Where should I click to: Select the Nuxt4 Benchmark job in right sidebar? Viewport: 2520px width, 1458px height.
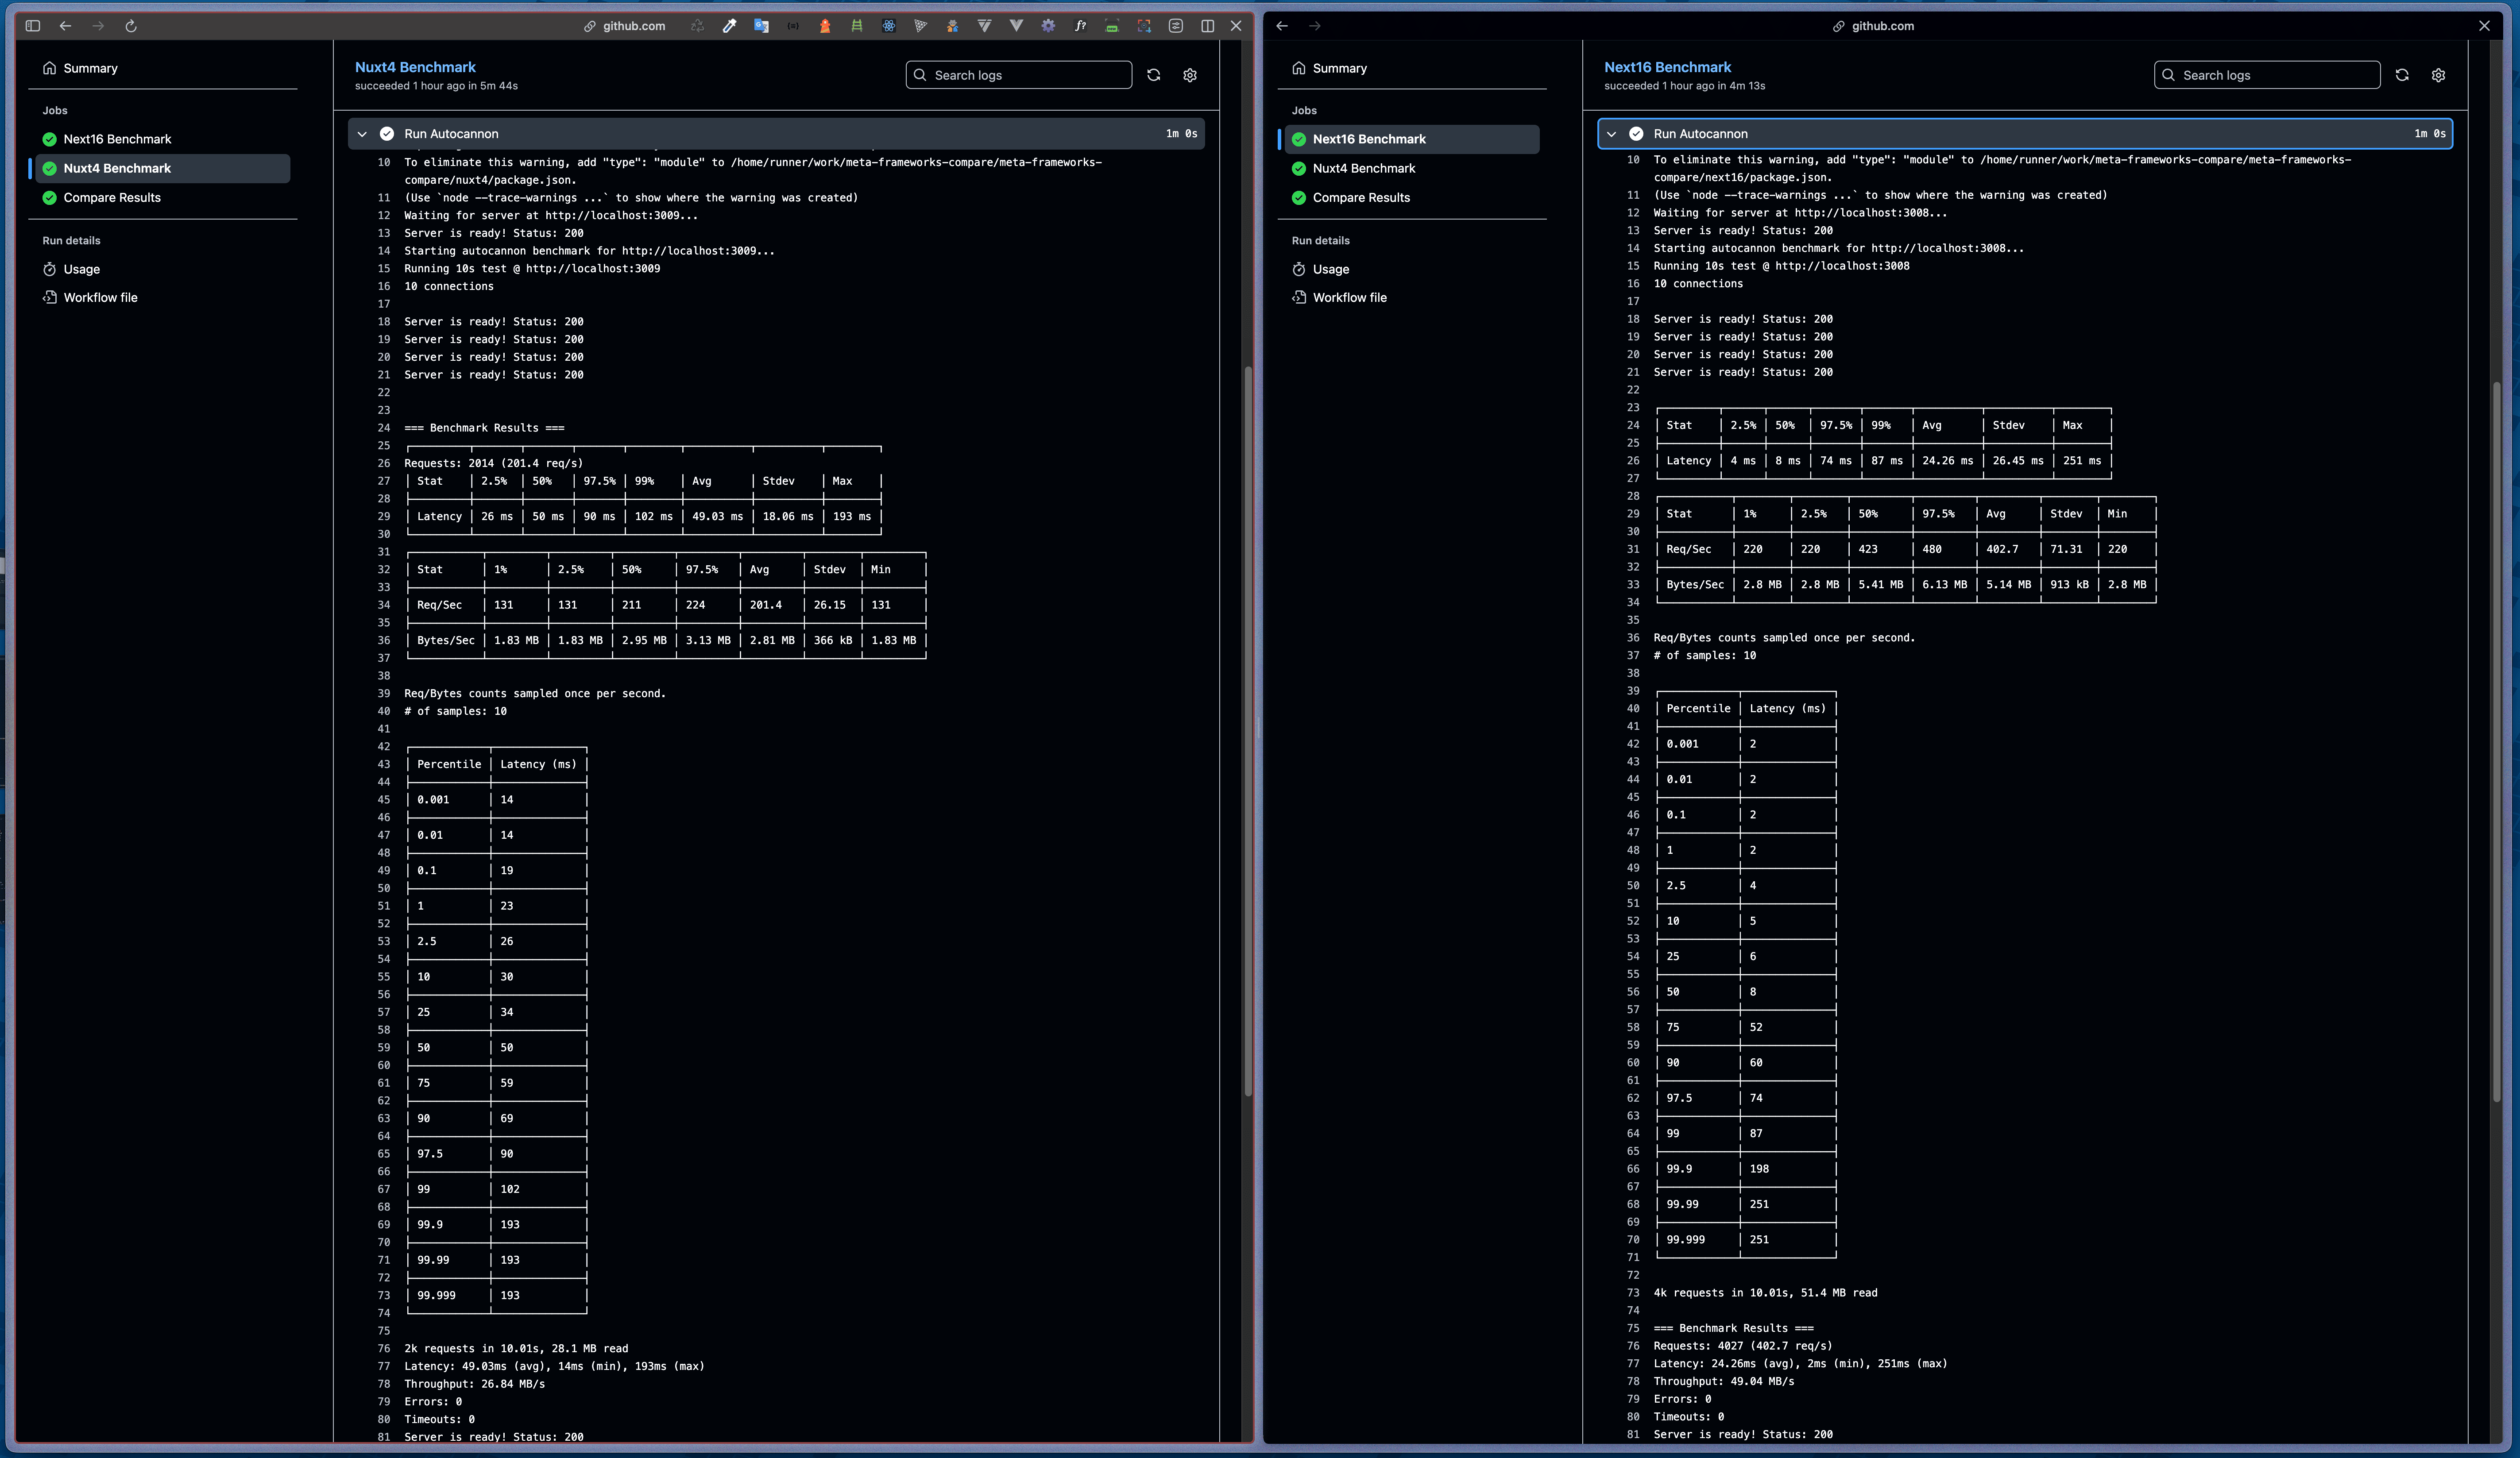coord(1364,168)
